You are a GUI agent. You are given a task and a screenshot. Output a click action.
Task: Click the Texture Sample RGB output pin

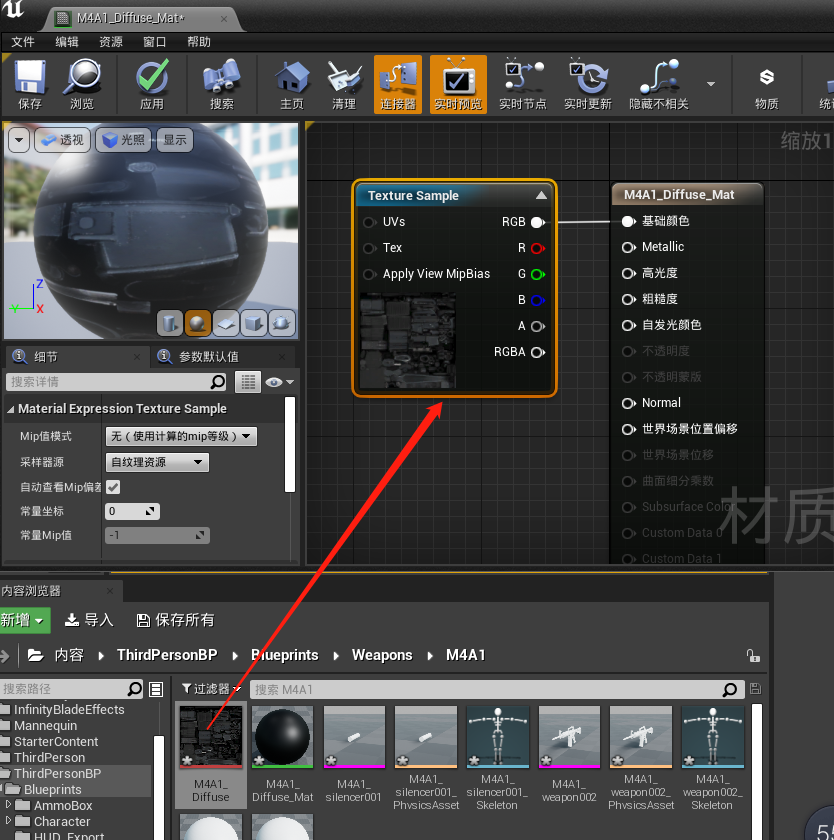[x=537, y=222]
